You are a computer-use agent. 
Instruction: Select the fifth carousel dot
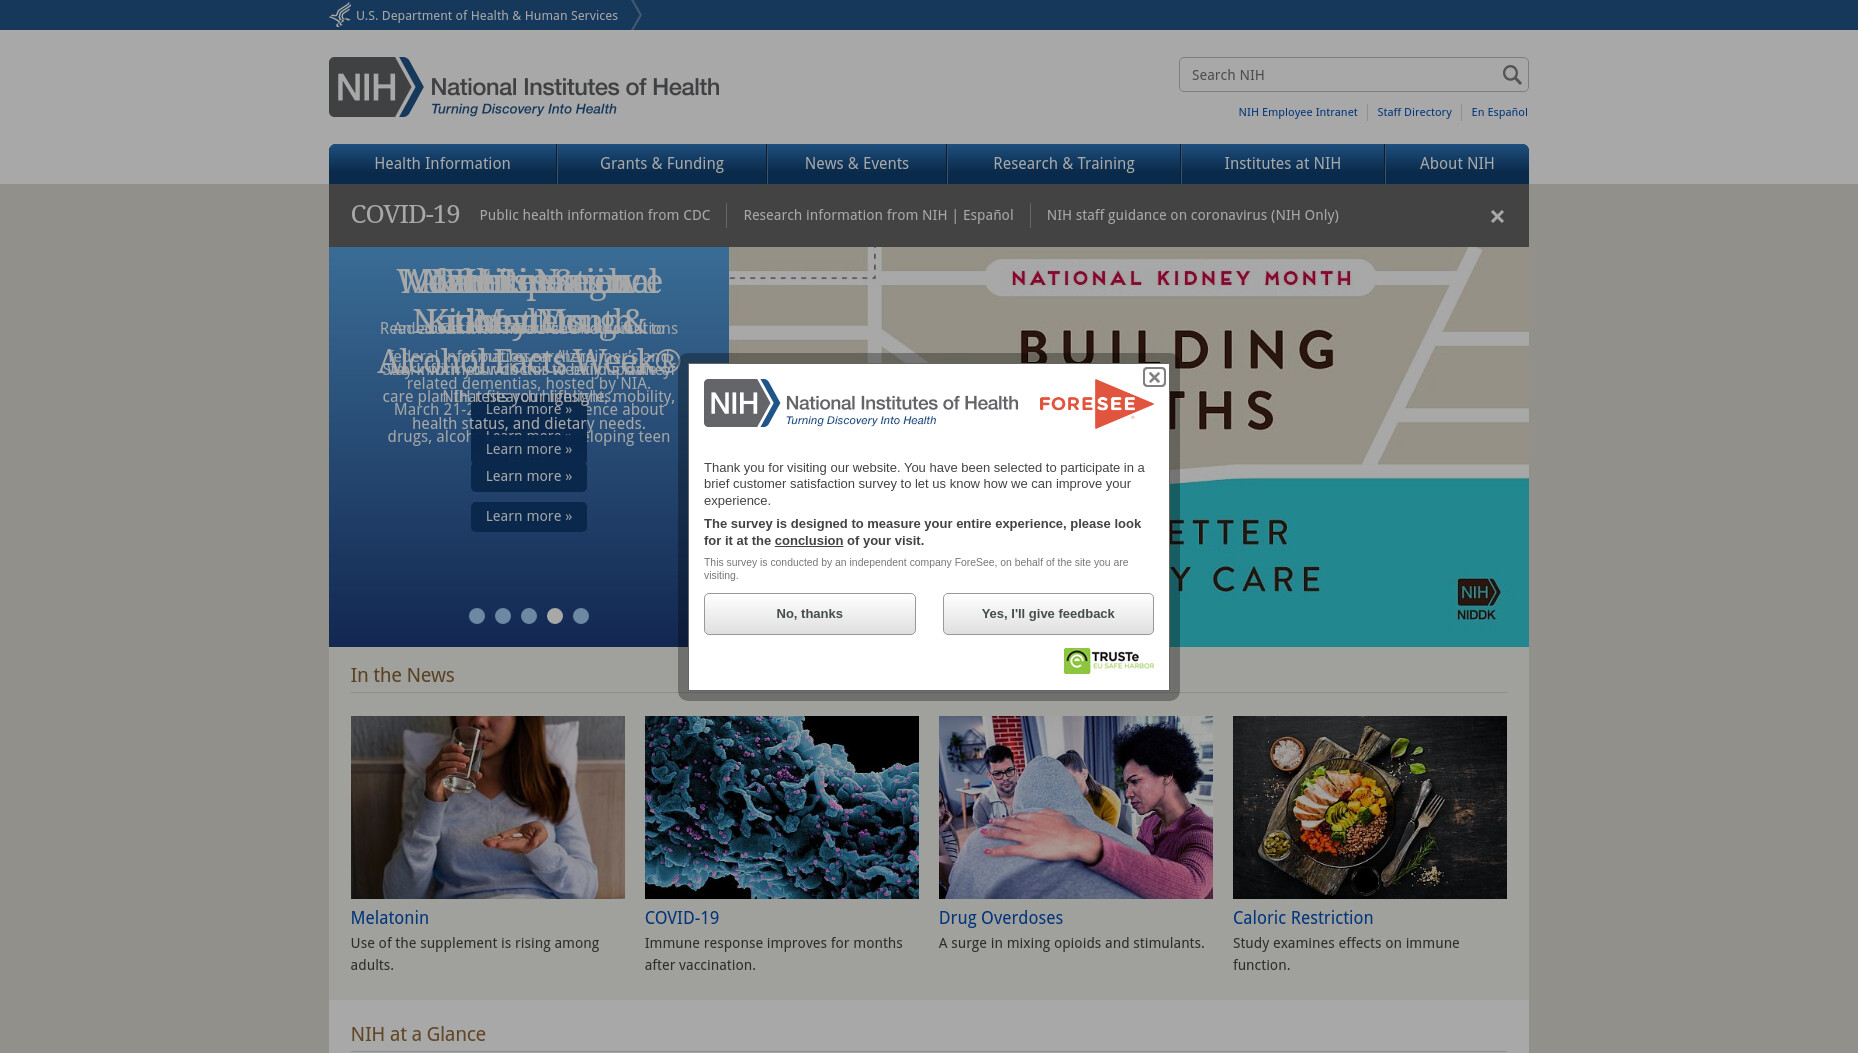pos(581,616)
